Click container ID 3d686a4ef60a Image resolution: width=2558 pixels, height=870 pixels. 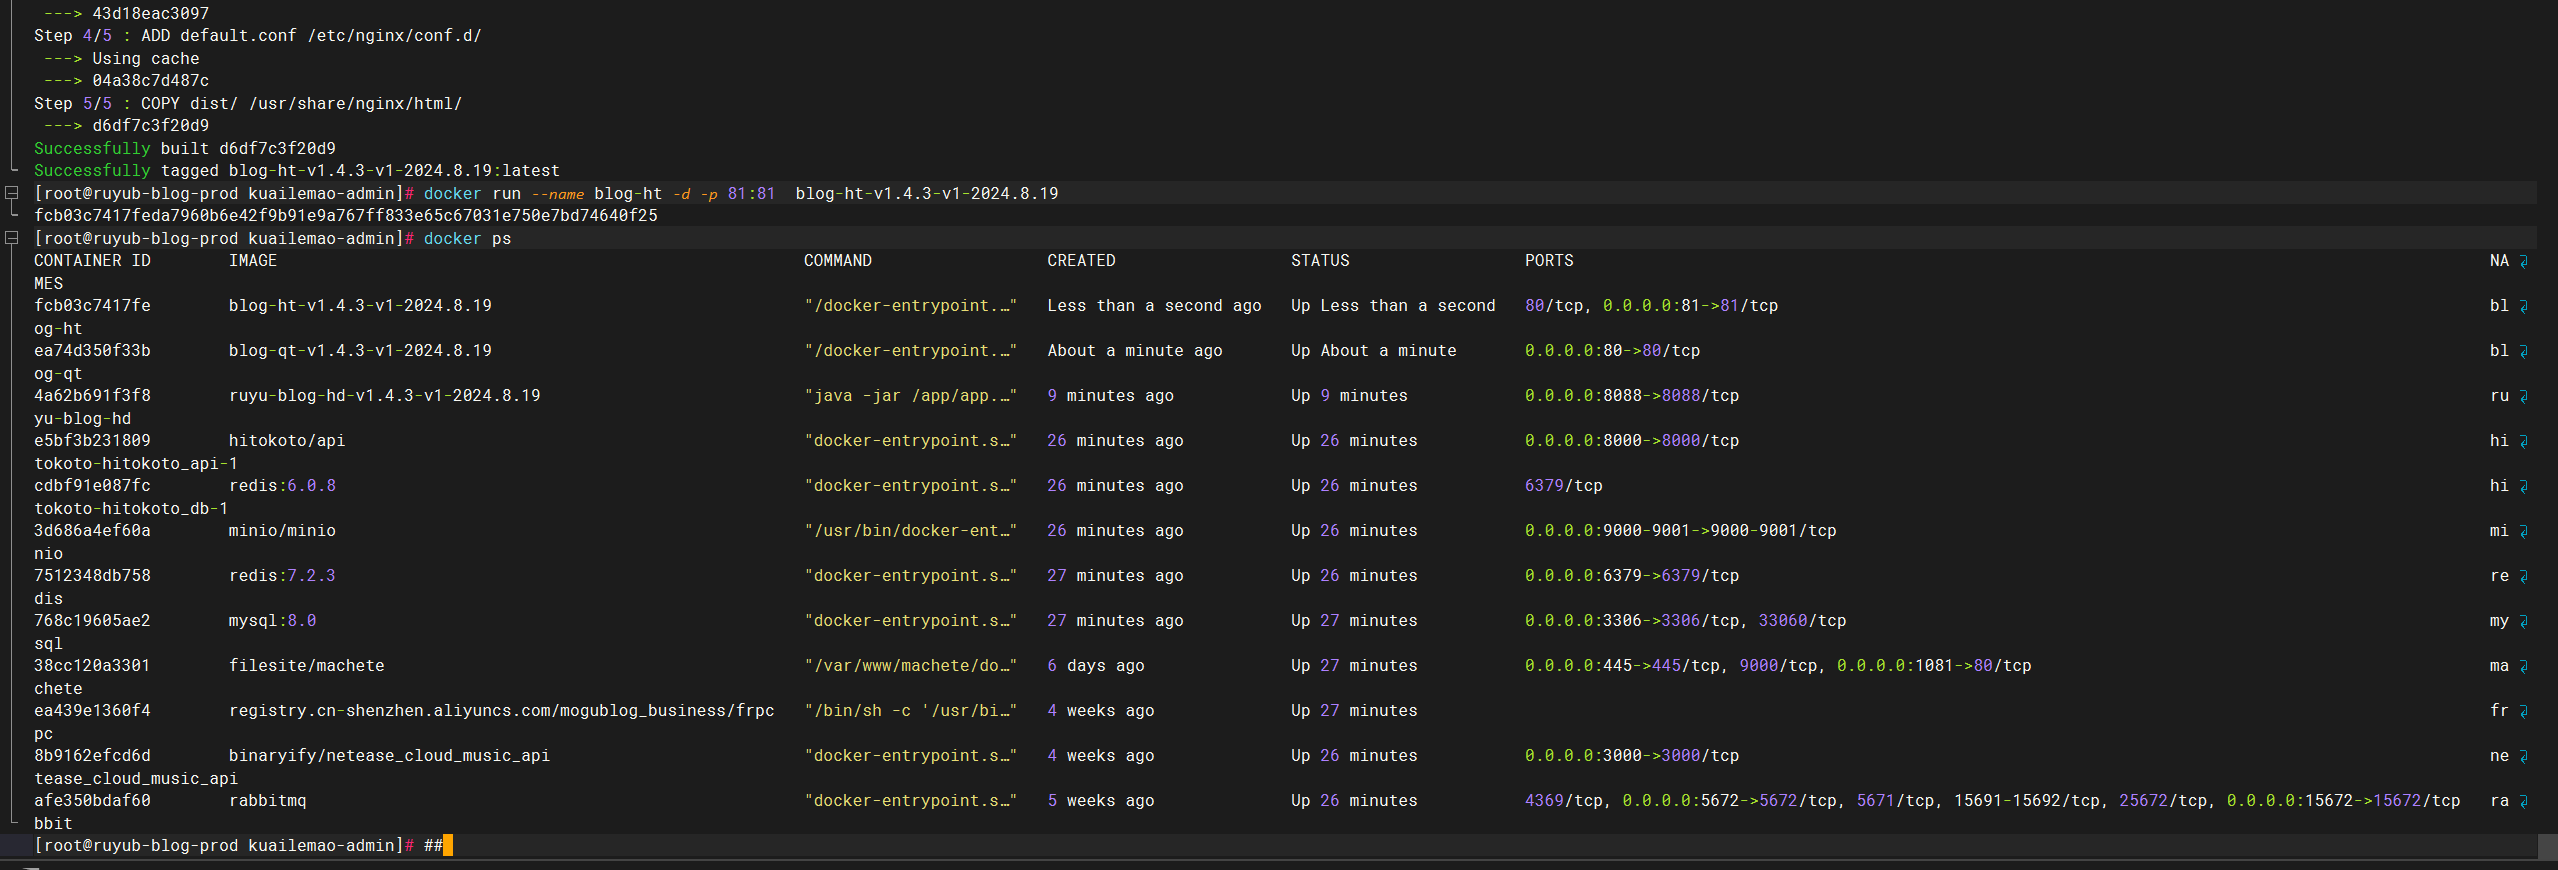pyautogui.click(x=92, y=531)
